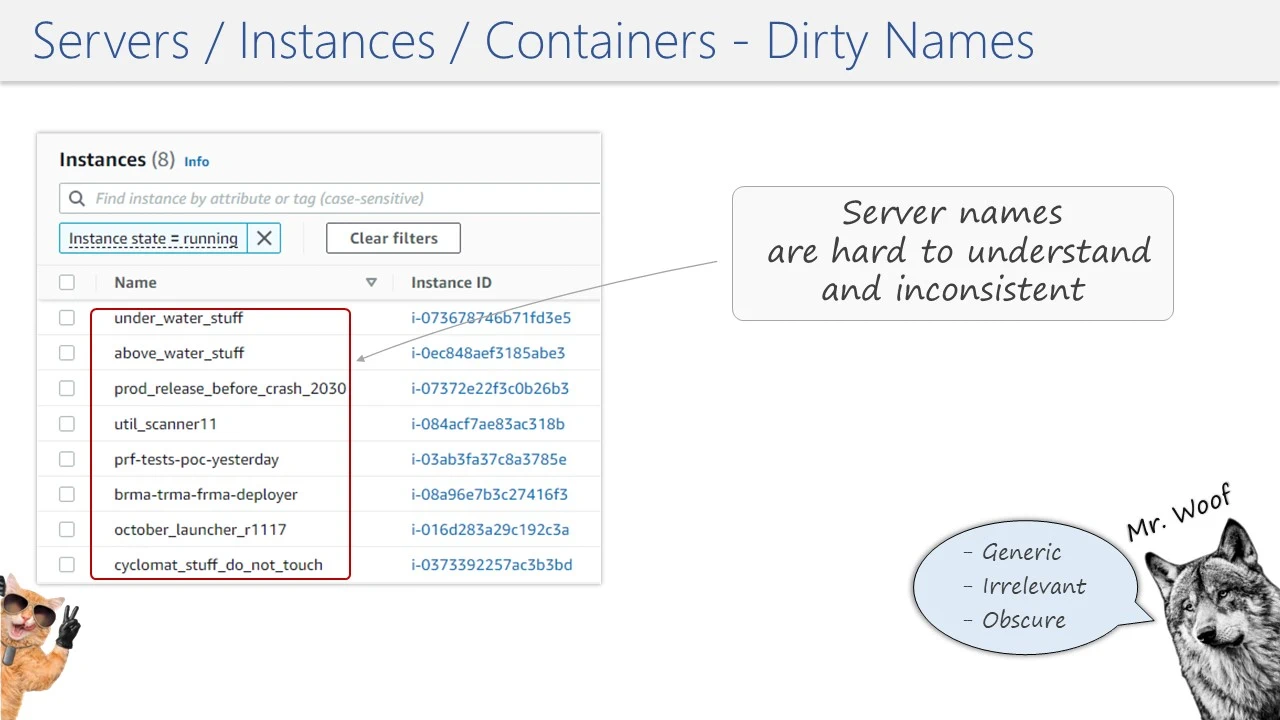Focus the Find instance search field

[340, 199]
